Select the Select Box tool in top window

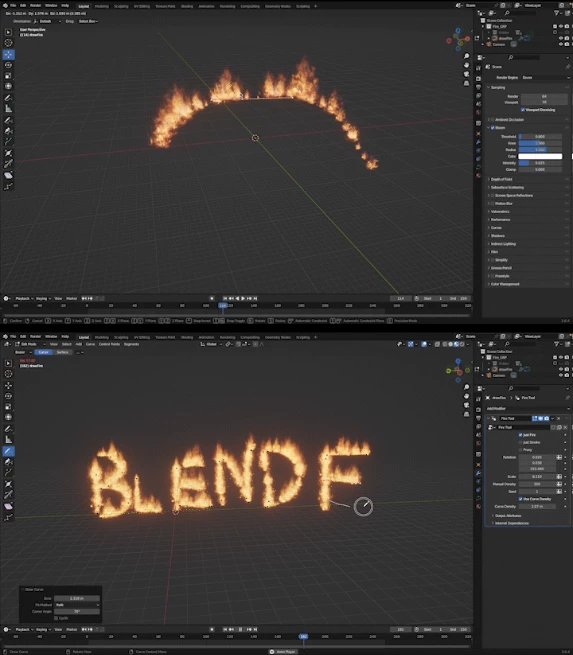pos(8,32)
